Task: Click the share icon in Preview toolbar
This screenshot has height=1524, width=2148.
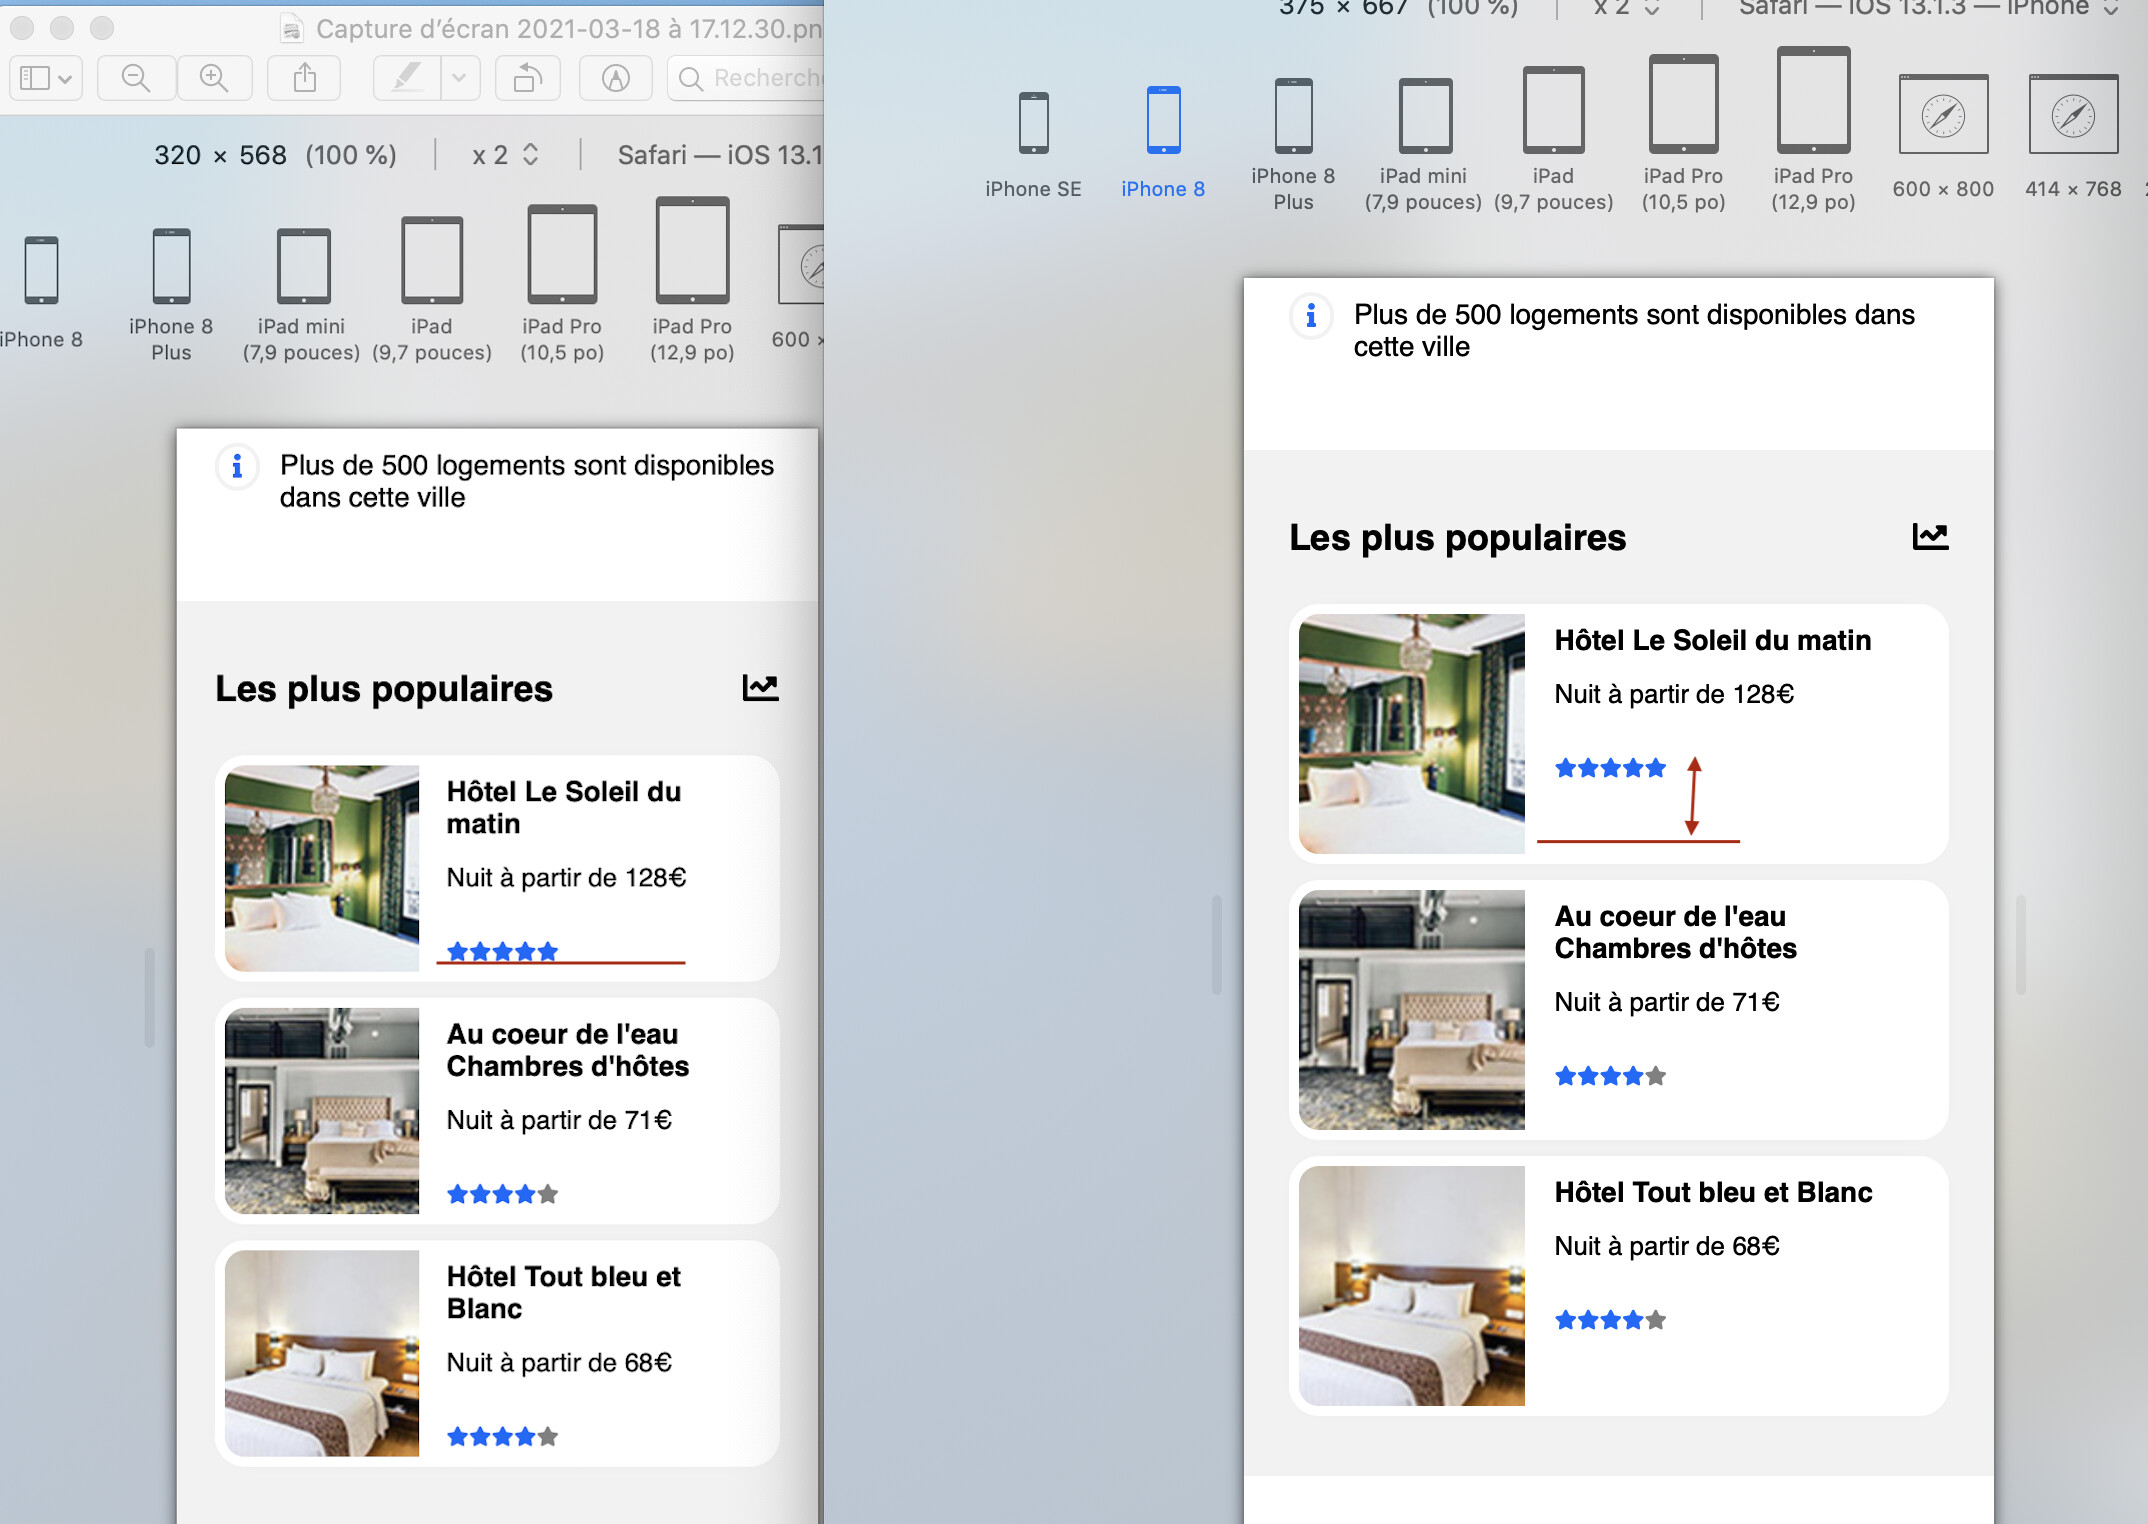Action: pos(305,78)
